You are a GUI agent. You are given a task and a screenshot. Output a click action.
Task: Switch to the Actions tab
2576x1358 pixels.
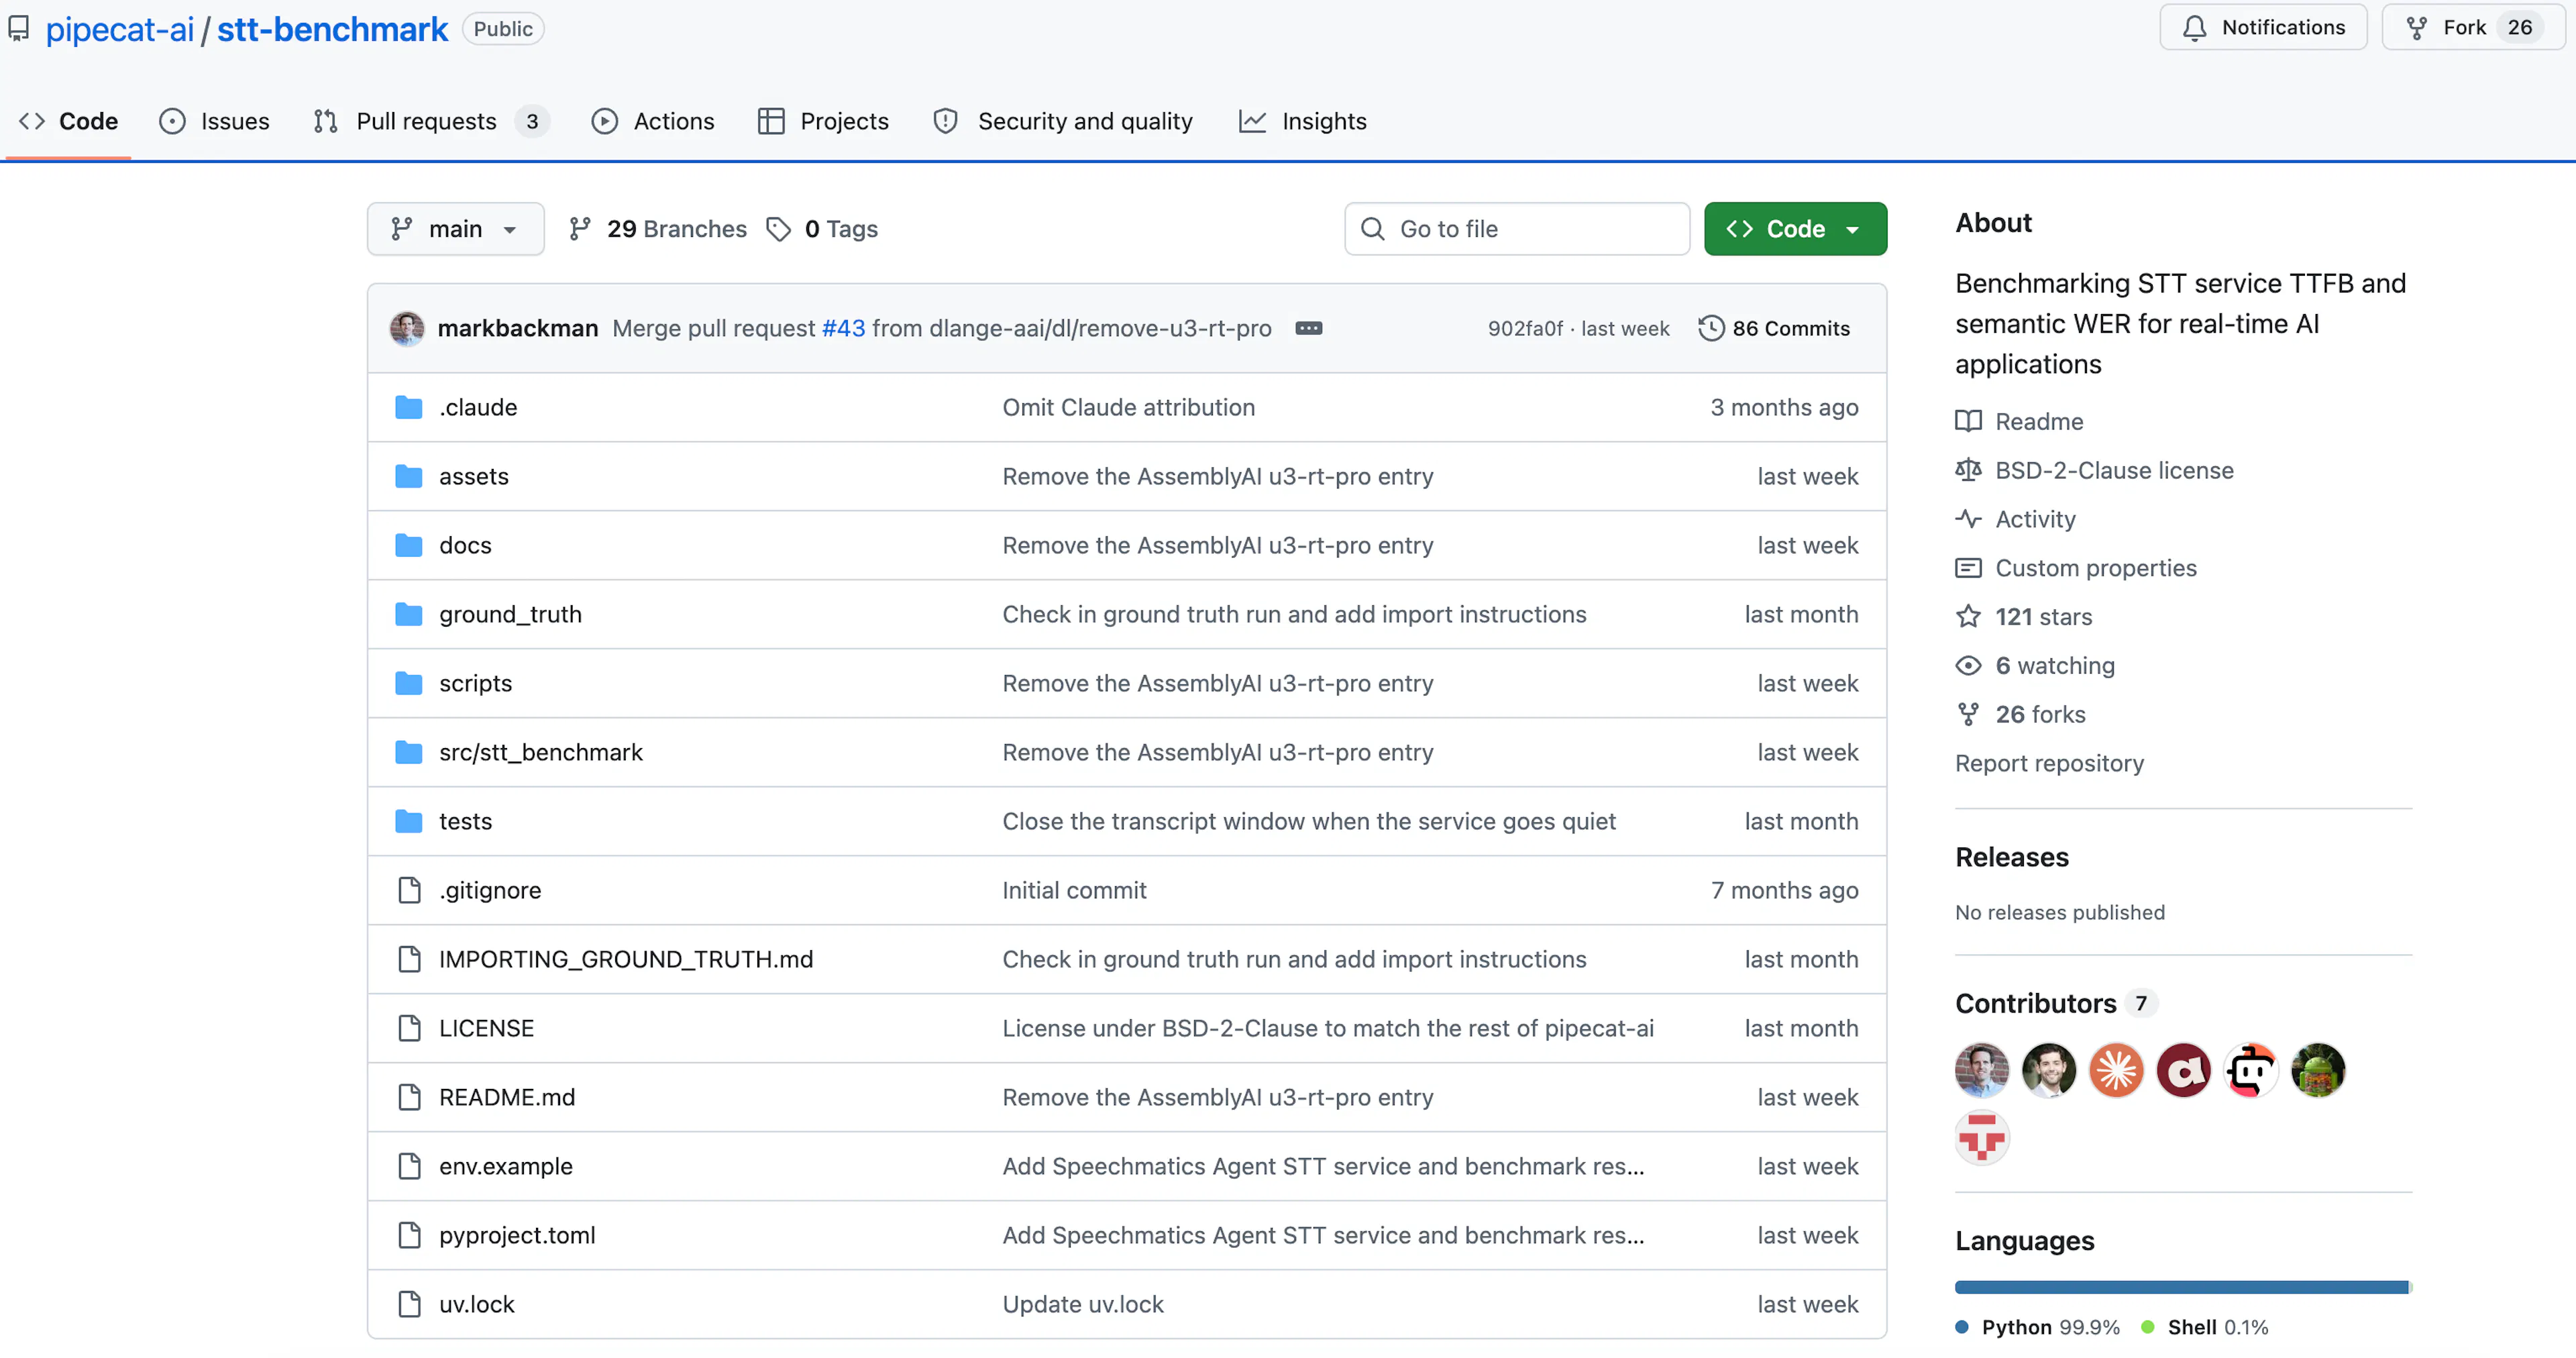tap(653, 121)
